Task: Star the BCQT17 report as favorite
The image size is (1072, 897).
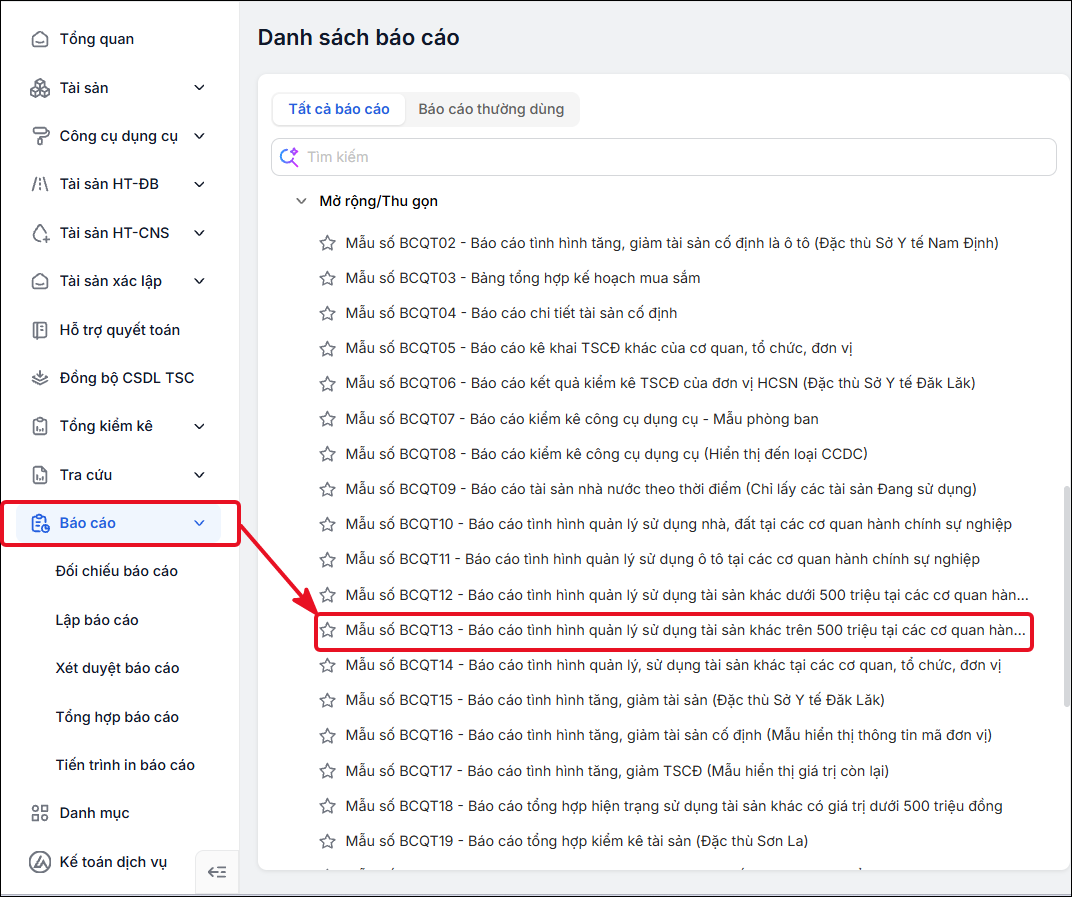Action: tap(327, 771)
